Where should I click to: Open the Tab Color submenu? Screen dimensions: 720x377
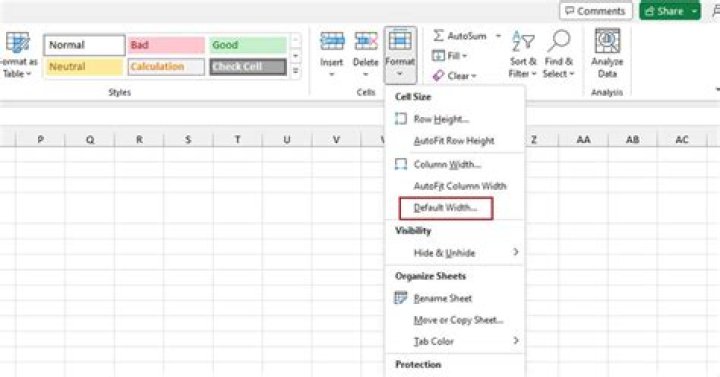click(x=455, y=341)
